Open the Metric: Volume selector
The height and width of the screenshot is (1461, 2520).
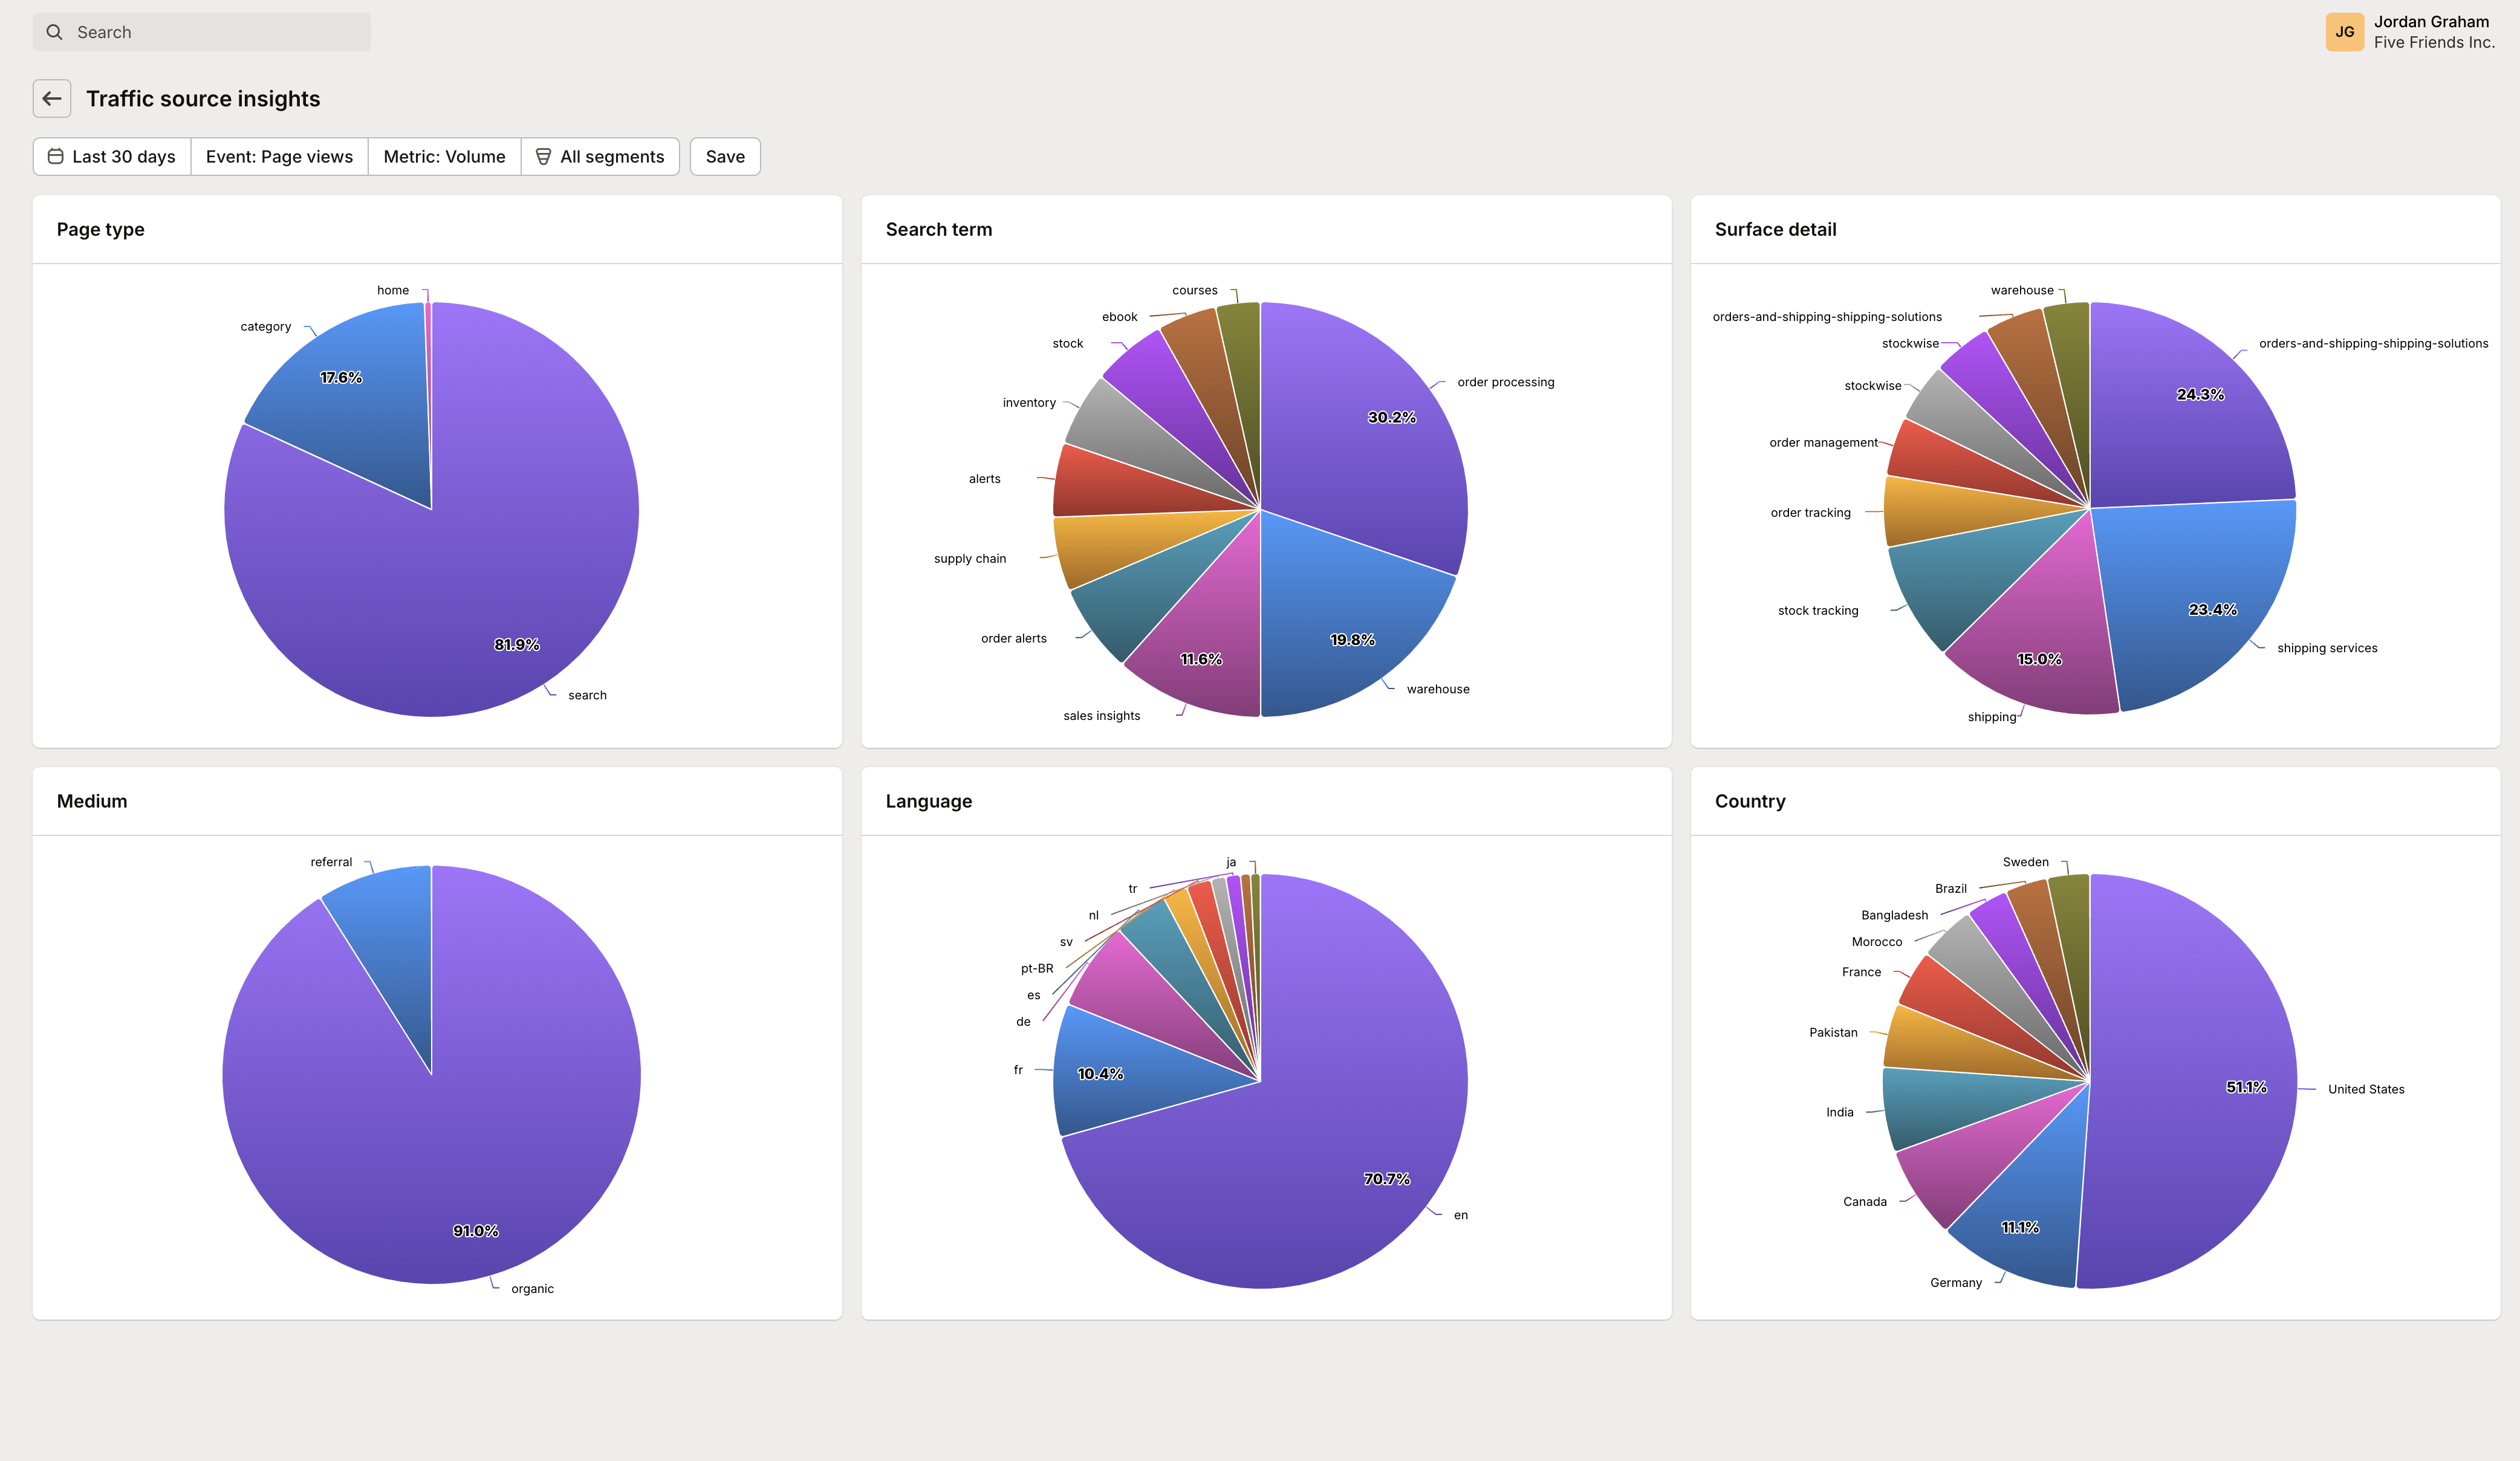(444, 156)
